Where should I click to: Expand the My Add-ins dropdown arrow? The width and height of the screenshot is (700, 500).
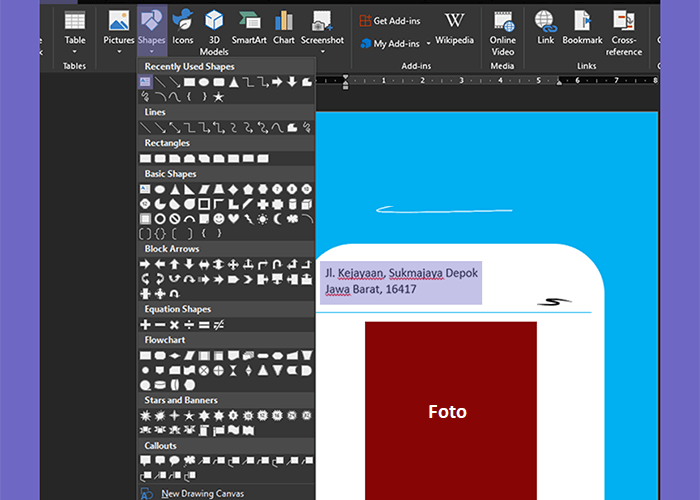(x=429, y=44)
